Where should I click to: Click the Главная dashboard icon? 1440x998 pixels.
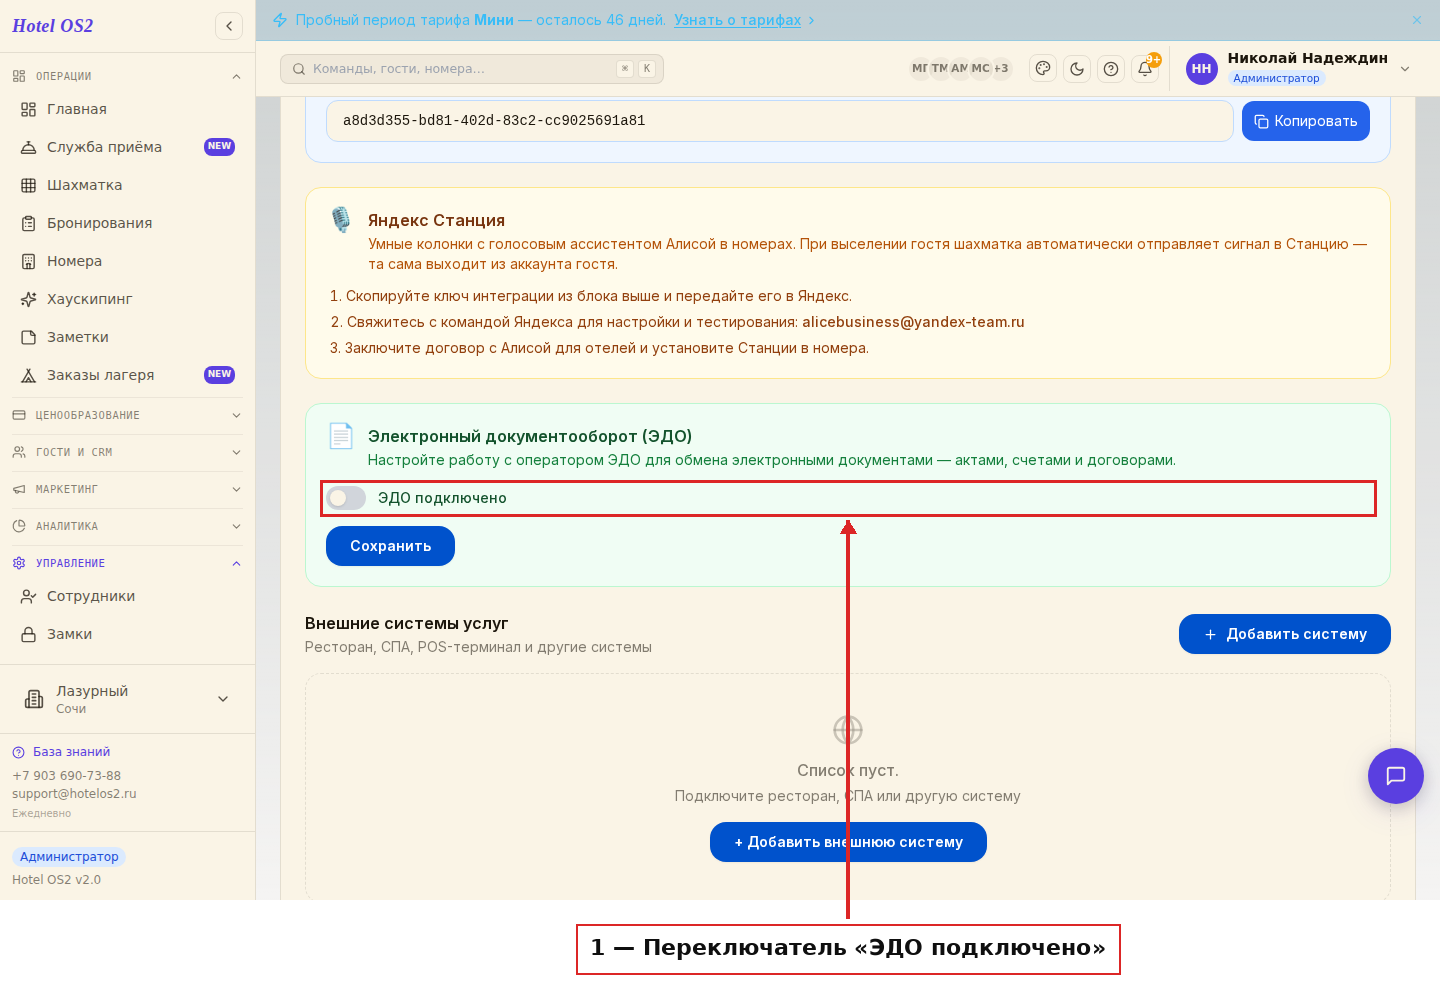click(29, 109)
